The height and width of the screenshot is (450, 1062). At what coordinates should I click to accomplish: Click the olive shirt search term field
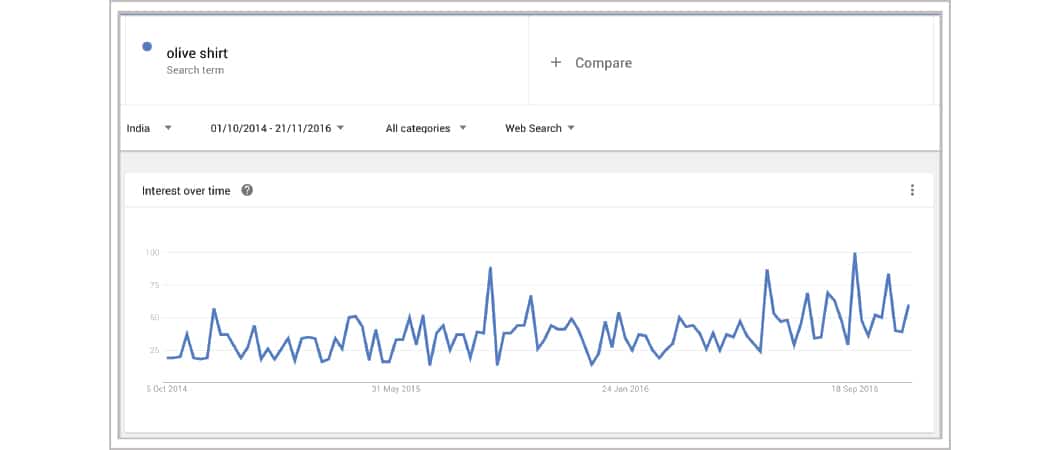click(x=198, y=53)
